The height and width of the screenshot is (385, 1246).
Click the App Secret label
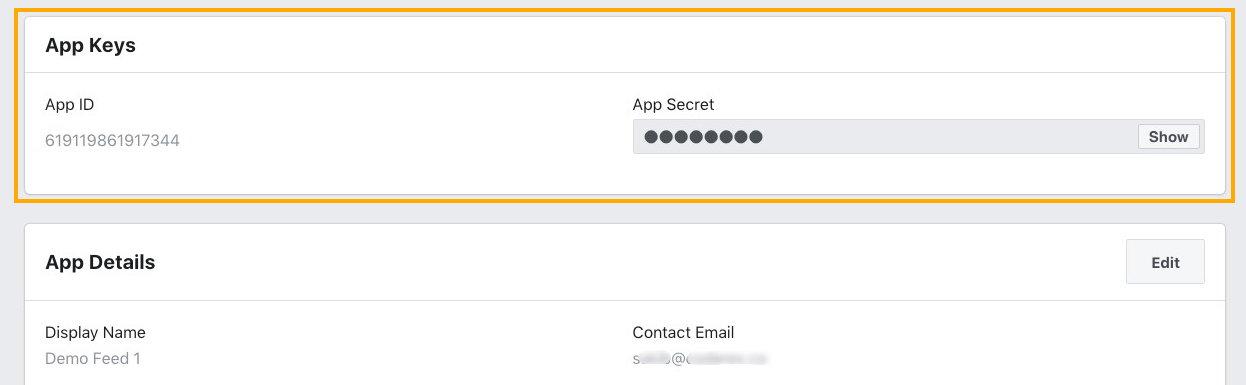pos(673,104)
